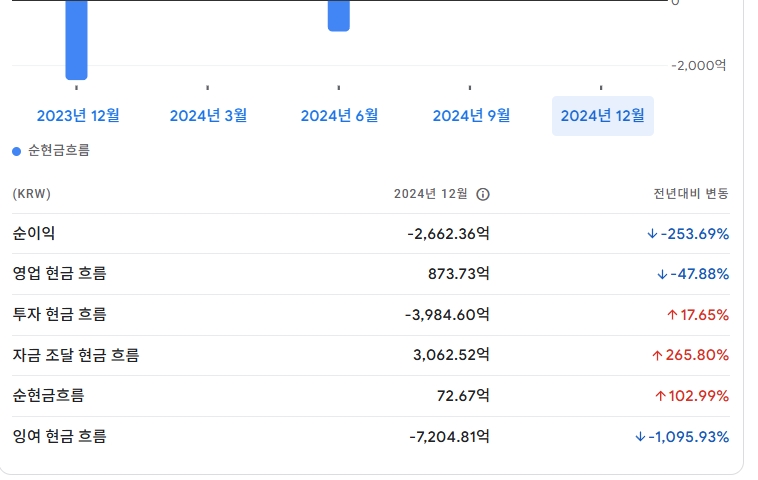Open info icon beside 2024년 12월 header
The image size is (758, 480).
click(x=482, y=194)
